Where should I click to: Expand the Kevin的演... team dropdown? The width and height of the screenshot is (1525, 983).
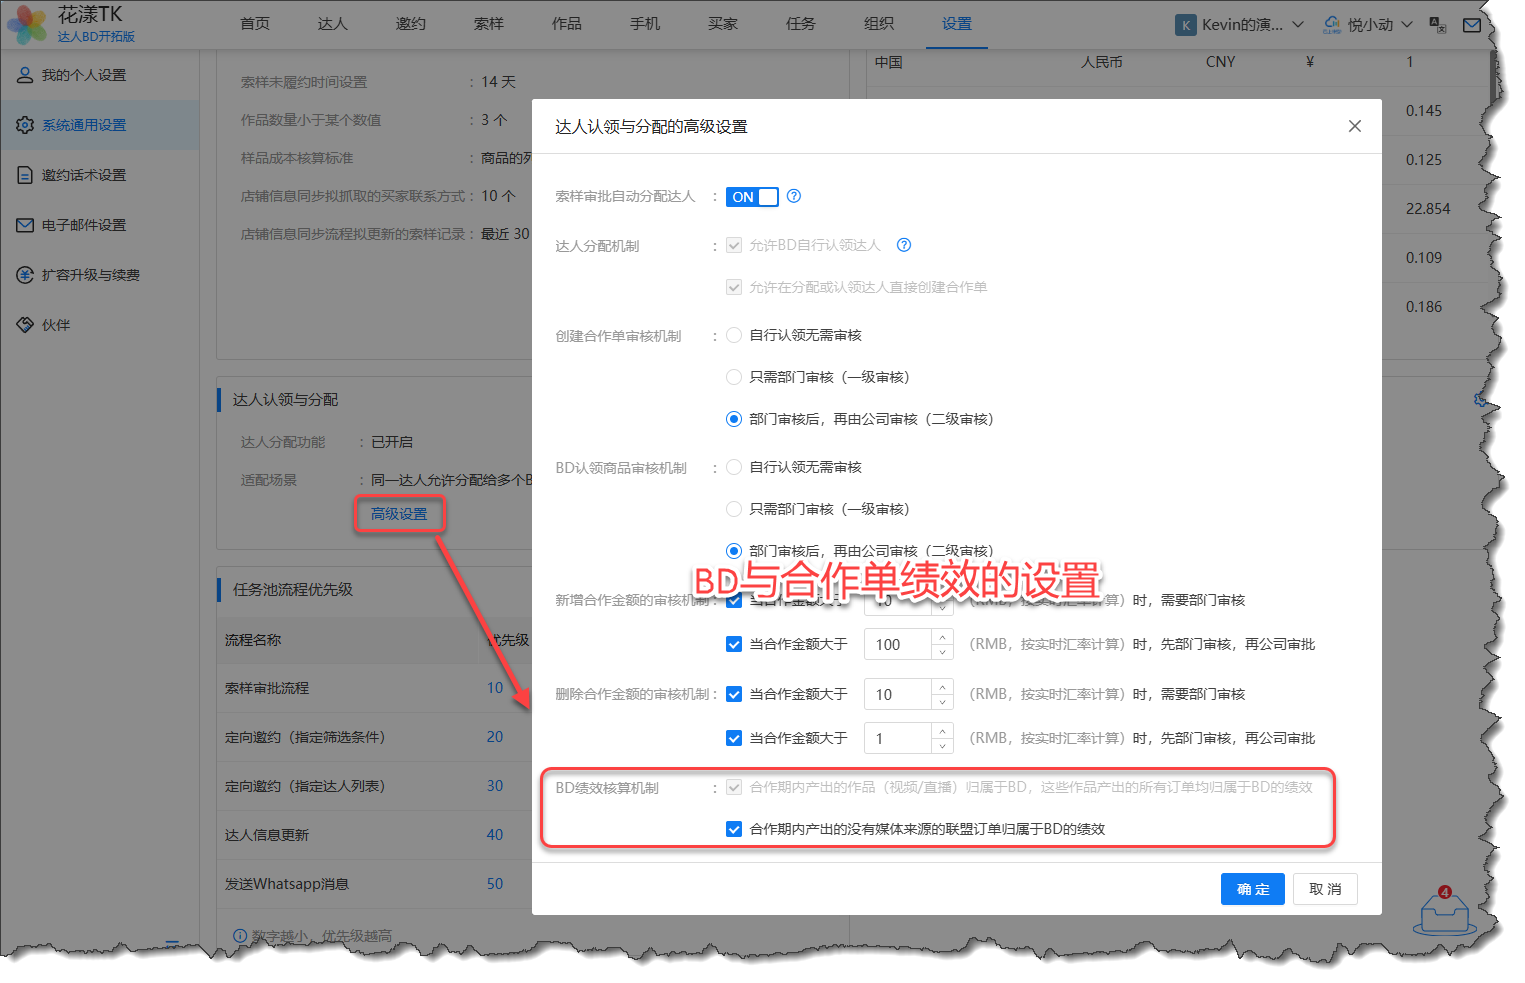[x=1241, y=25]
